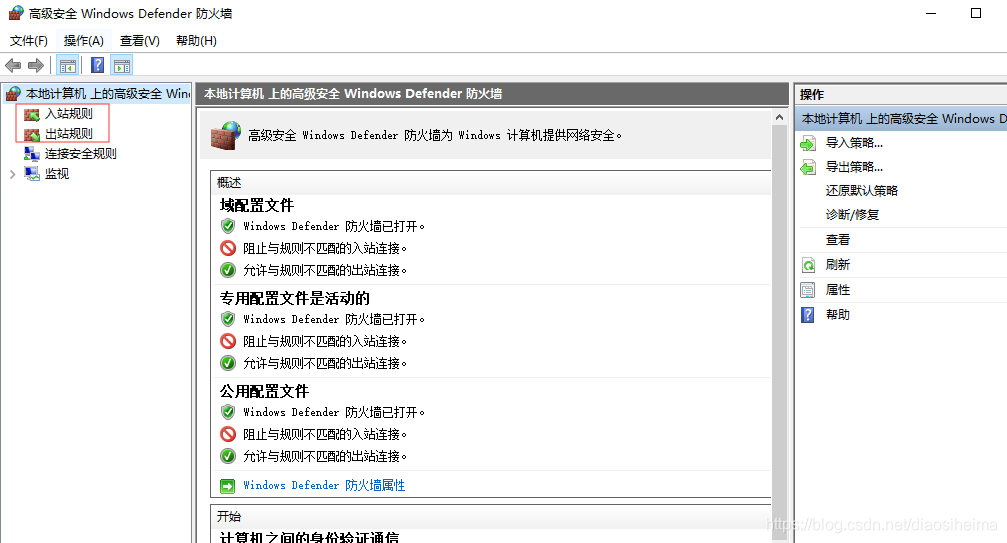The width and height of the screenshot is (1007, 543).
Task: Click the Forward arrow toolbar icon
Action: (x=36, y=65)
